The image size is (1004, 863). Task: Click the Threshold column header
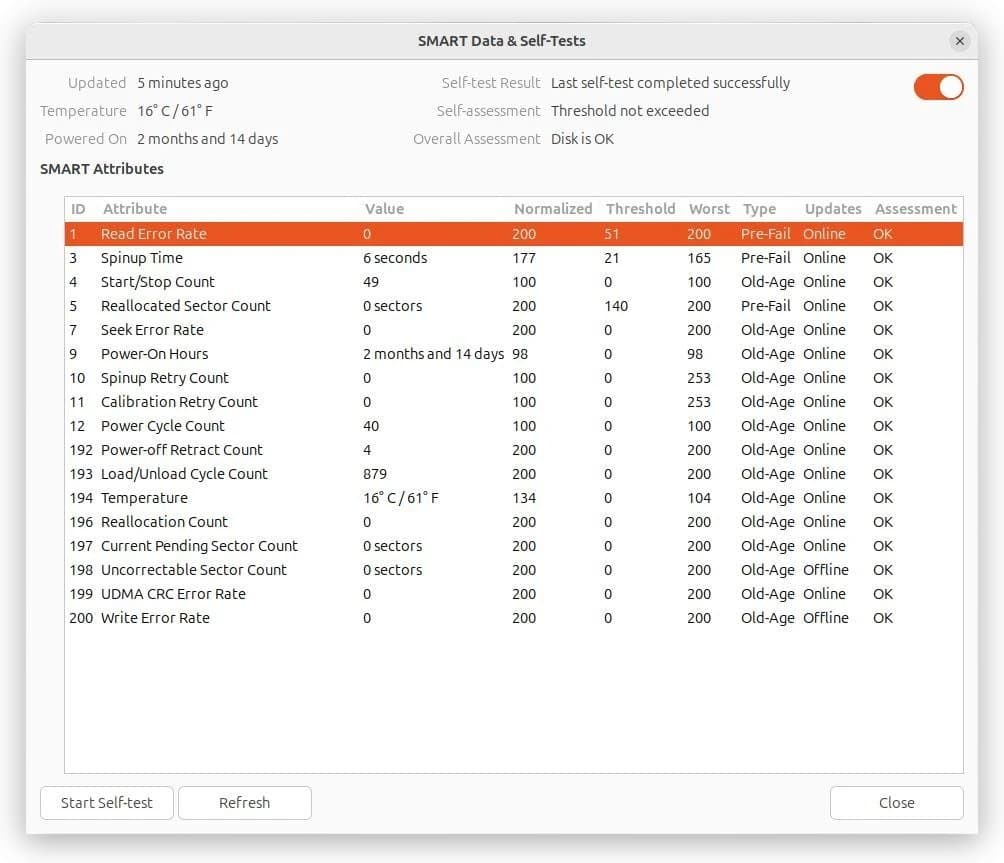tap(640, 209)
